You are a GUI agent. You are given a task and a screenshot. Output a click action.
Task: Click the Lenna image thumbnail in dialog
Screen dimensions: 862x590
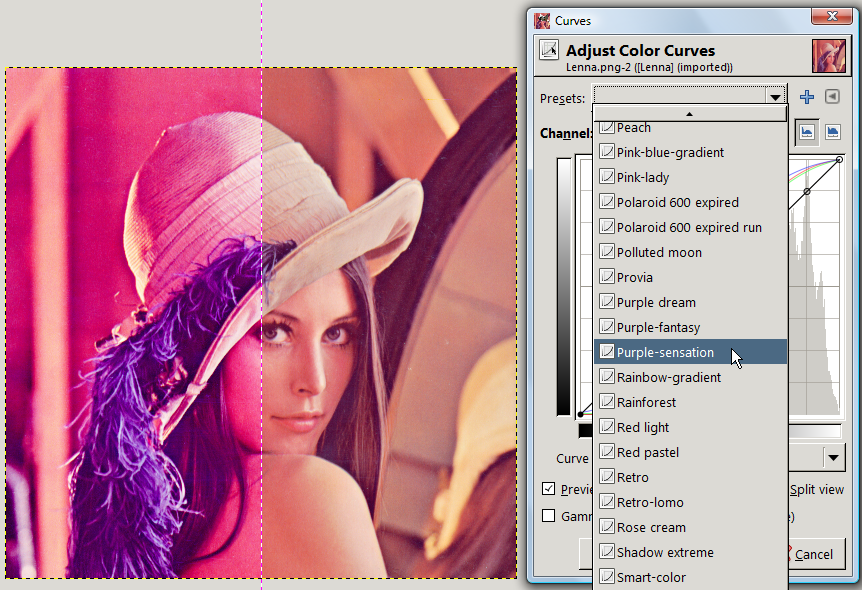coord(829,56)
